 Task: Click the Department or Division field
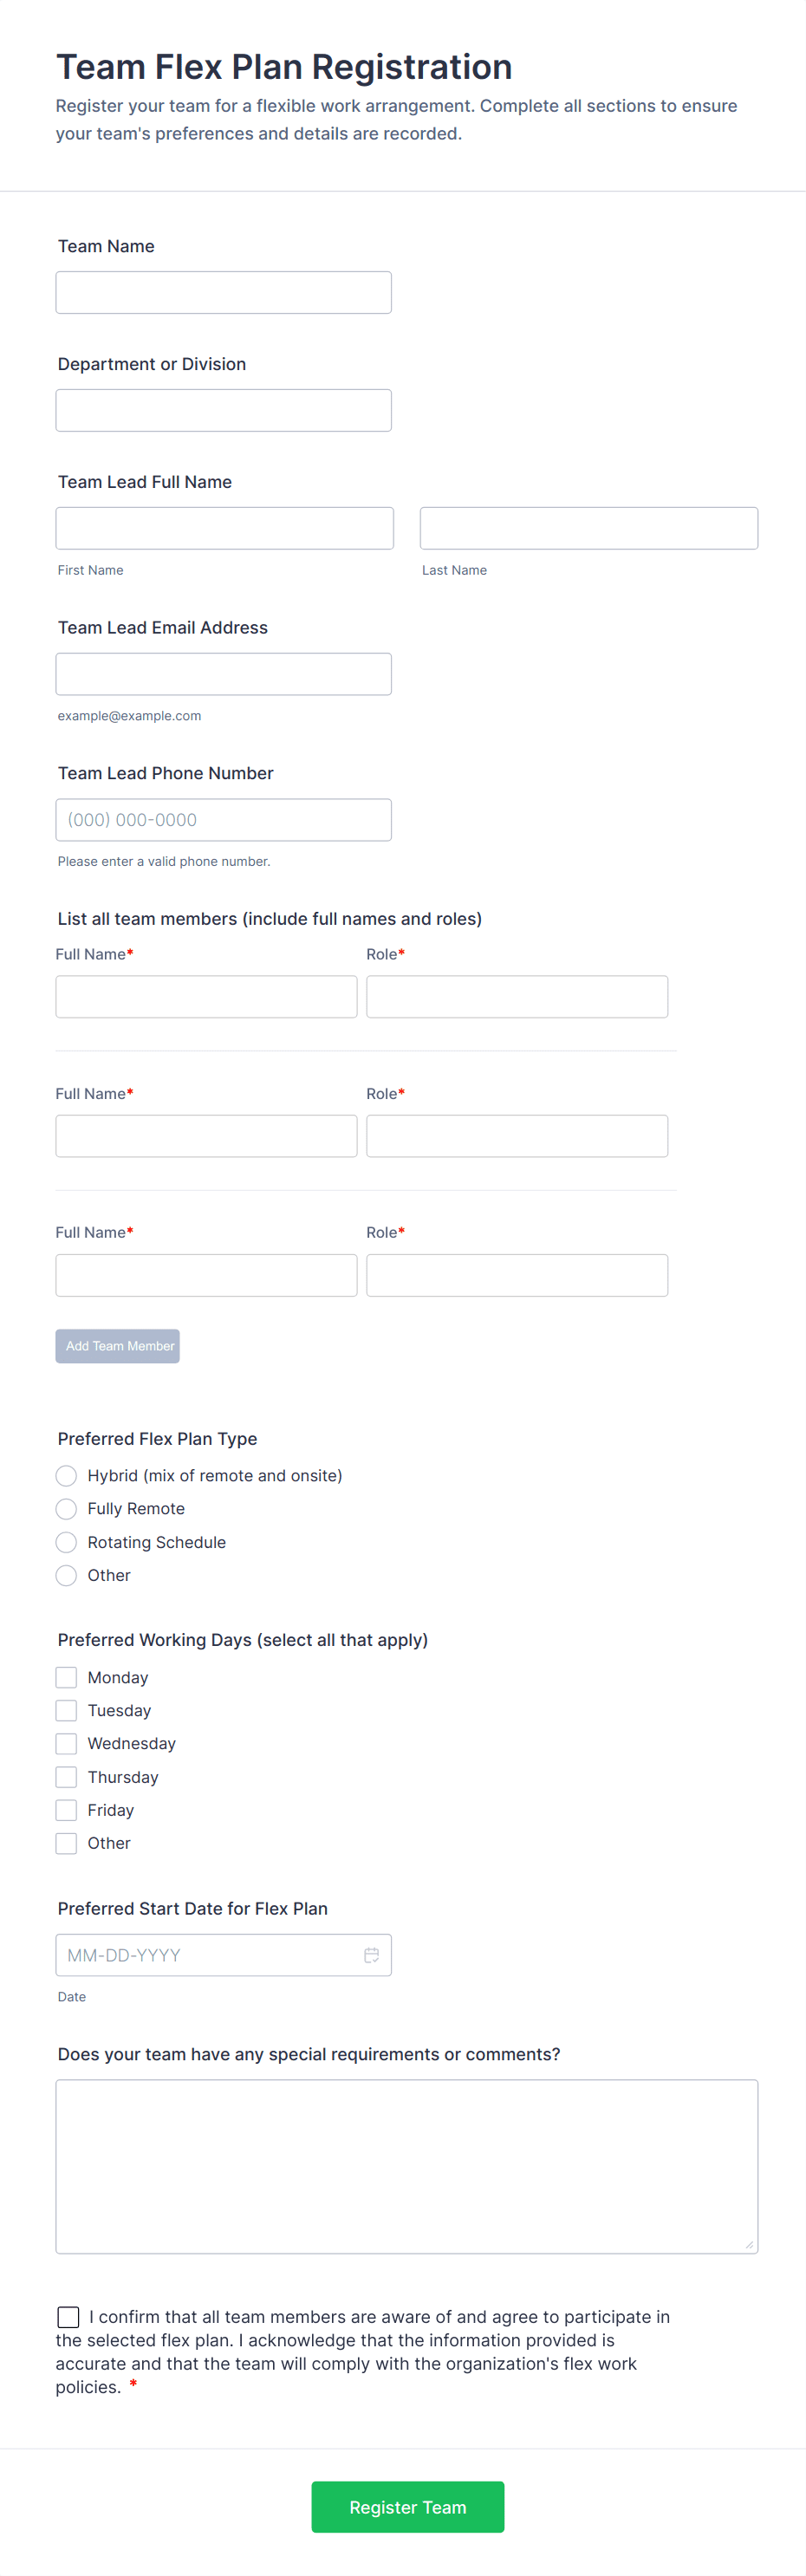pyautogui.click(x=223, y=410)
